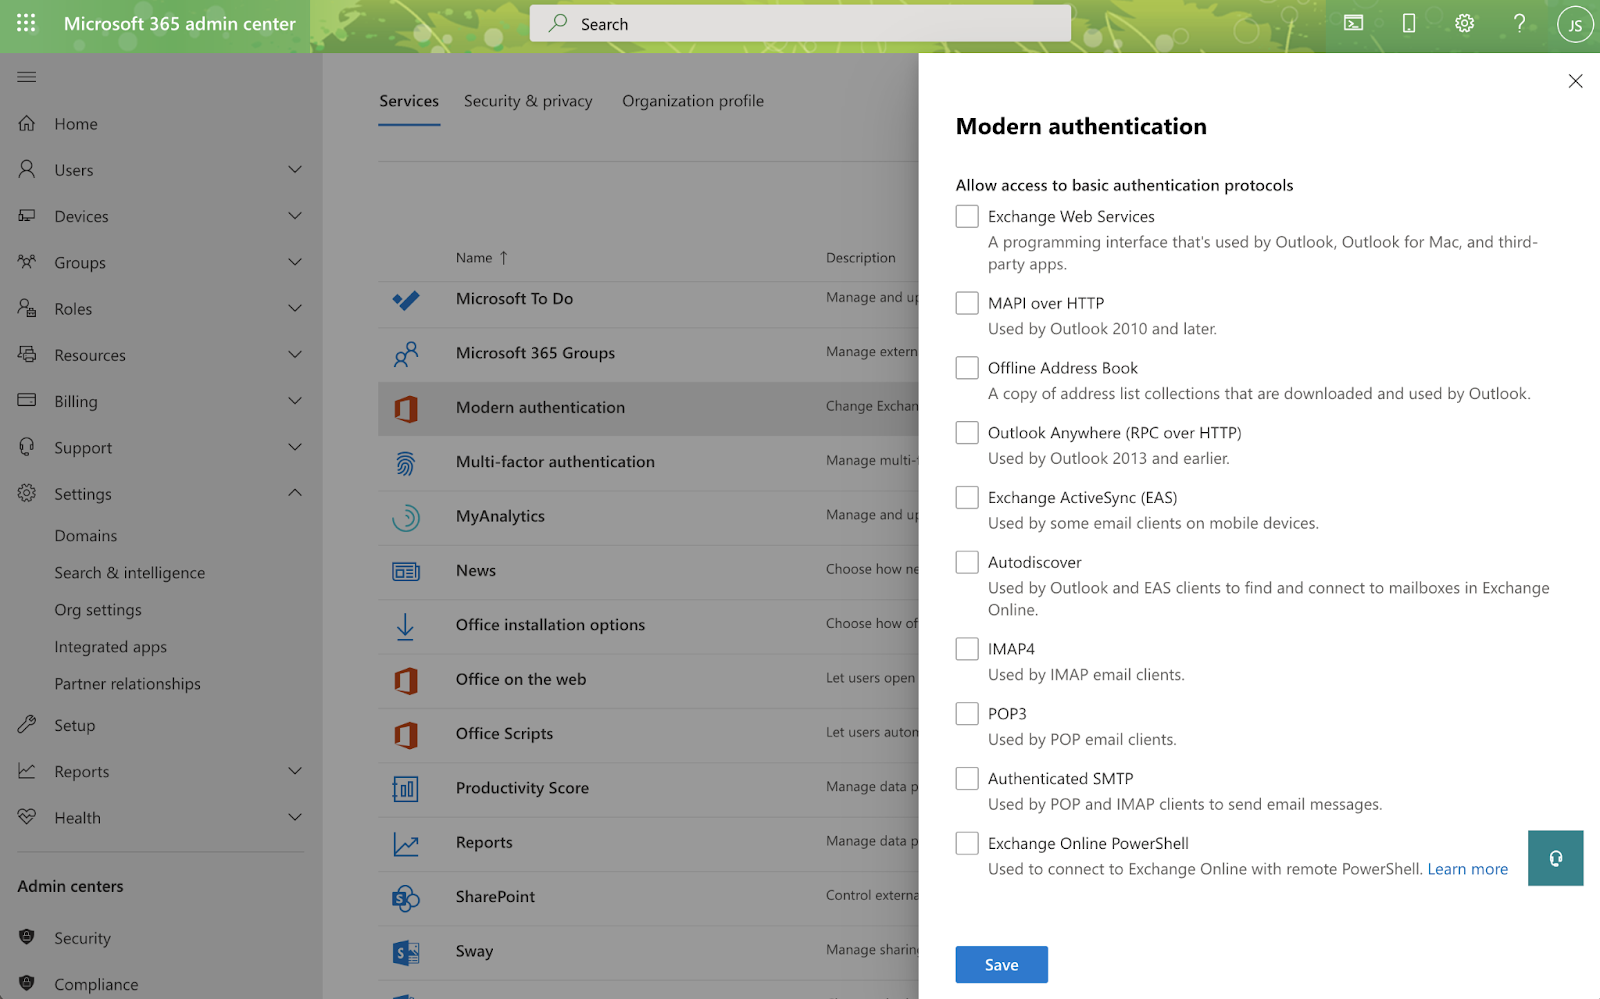Viewport: 1600px width, 999px height.
Task: Open the JS account avatar
Action: [1575, 25]
